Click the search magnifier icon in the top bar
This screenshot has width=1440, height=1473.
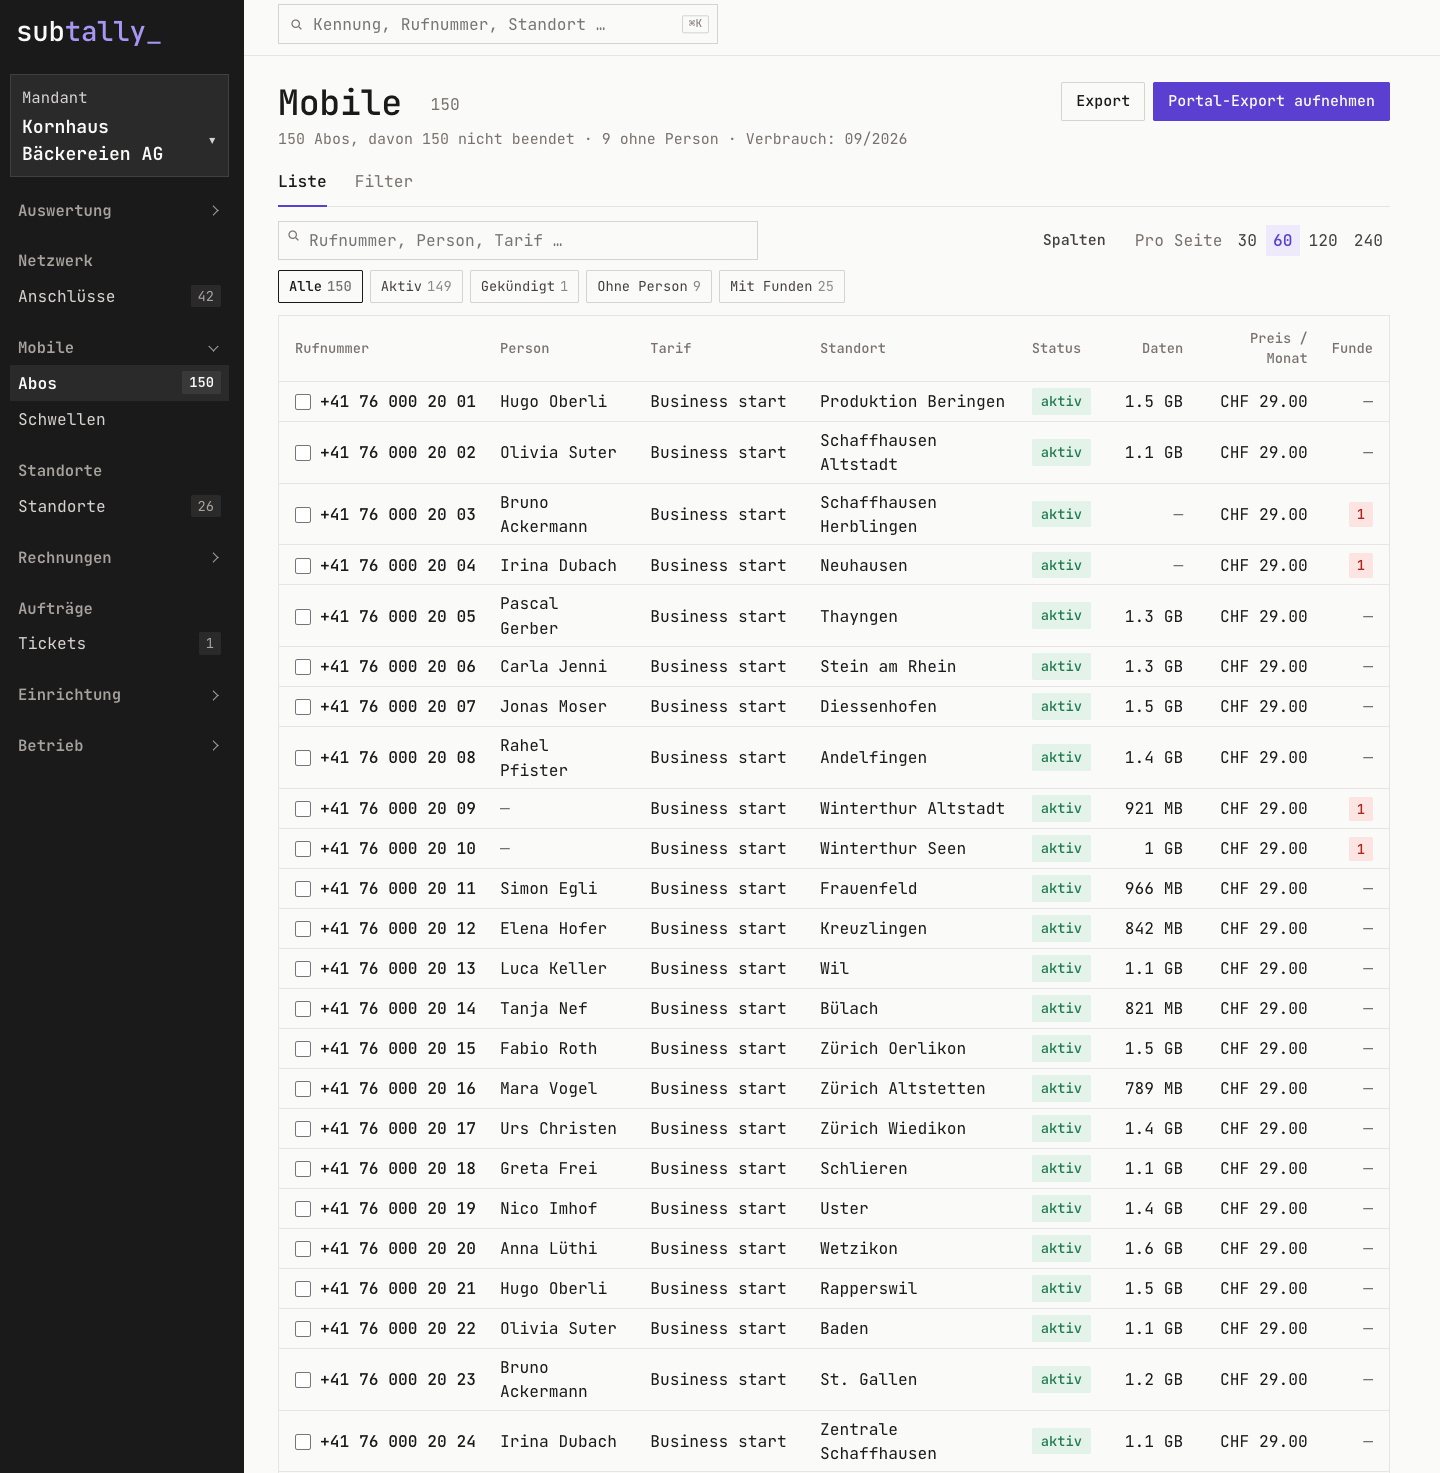pos(297,25)
